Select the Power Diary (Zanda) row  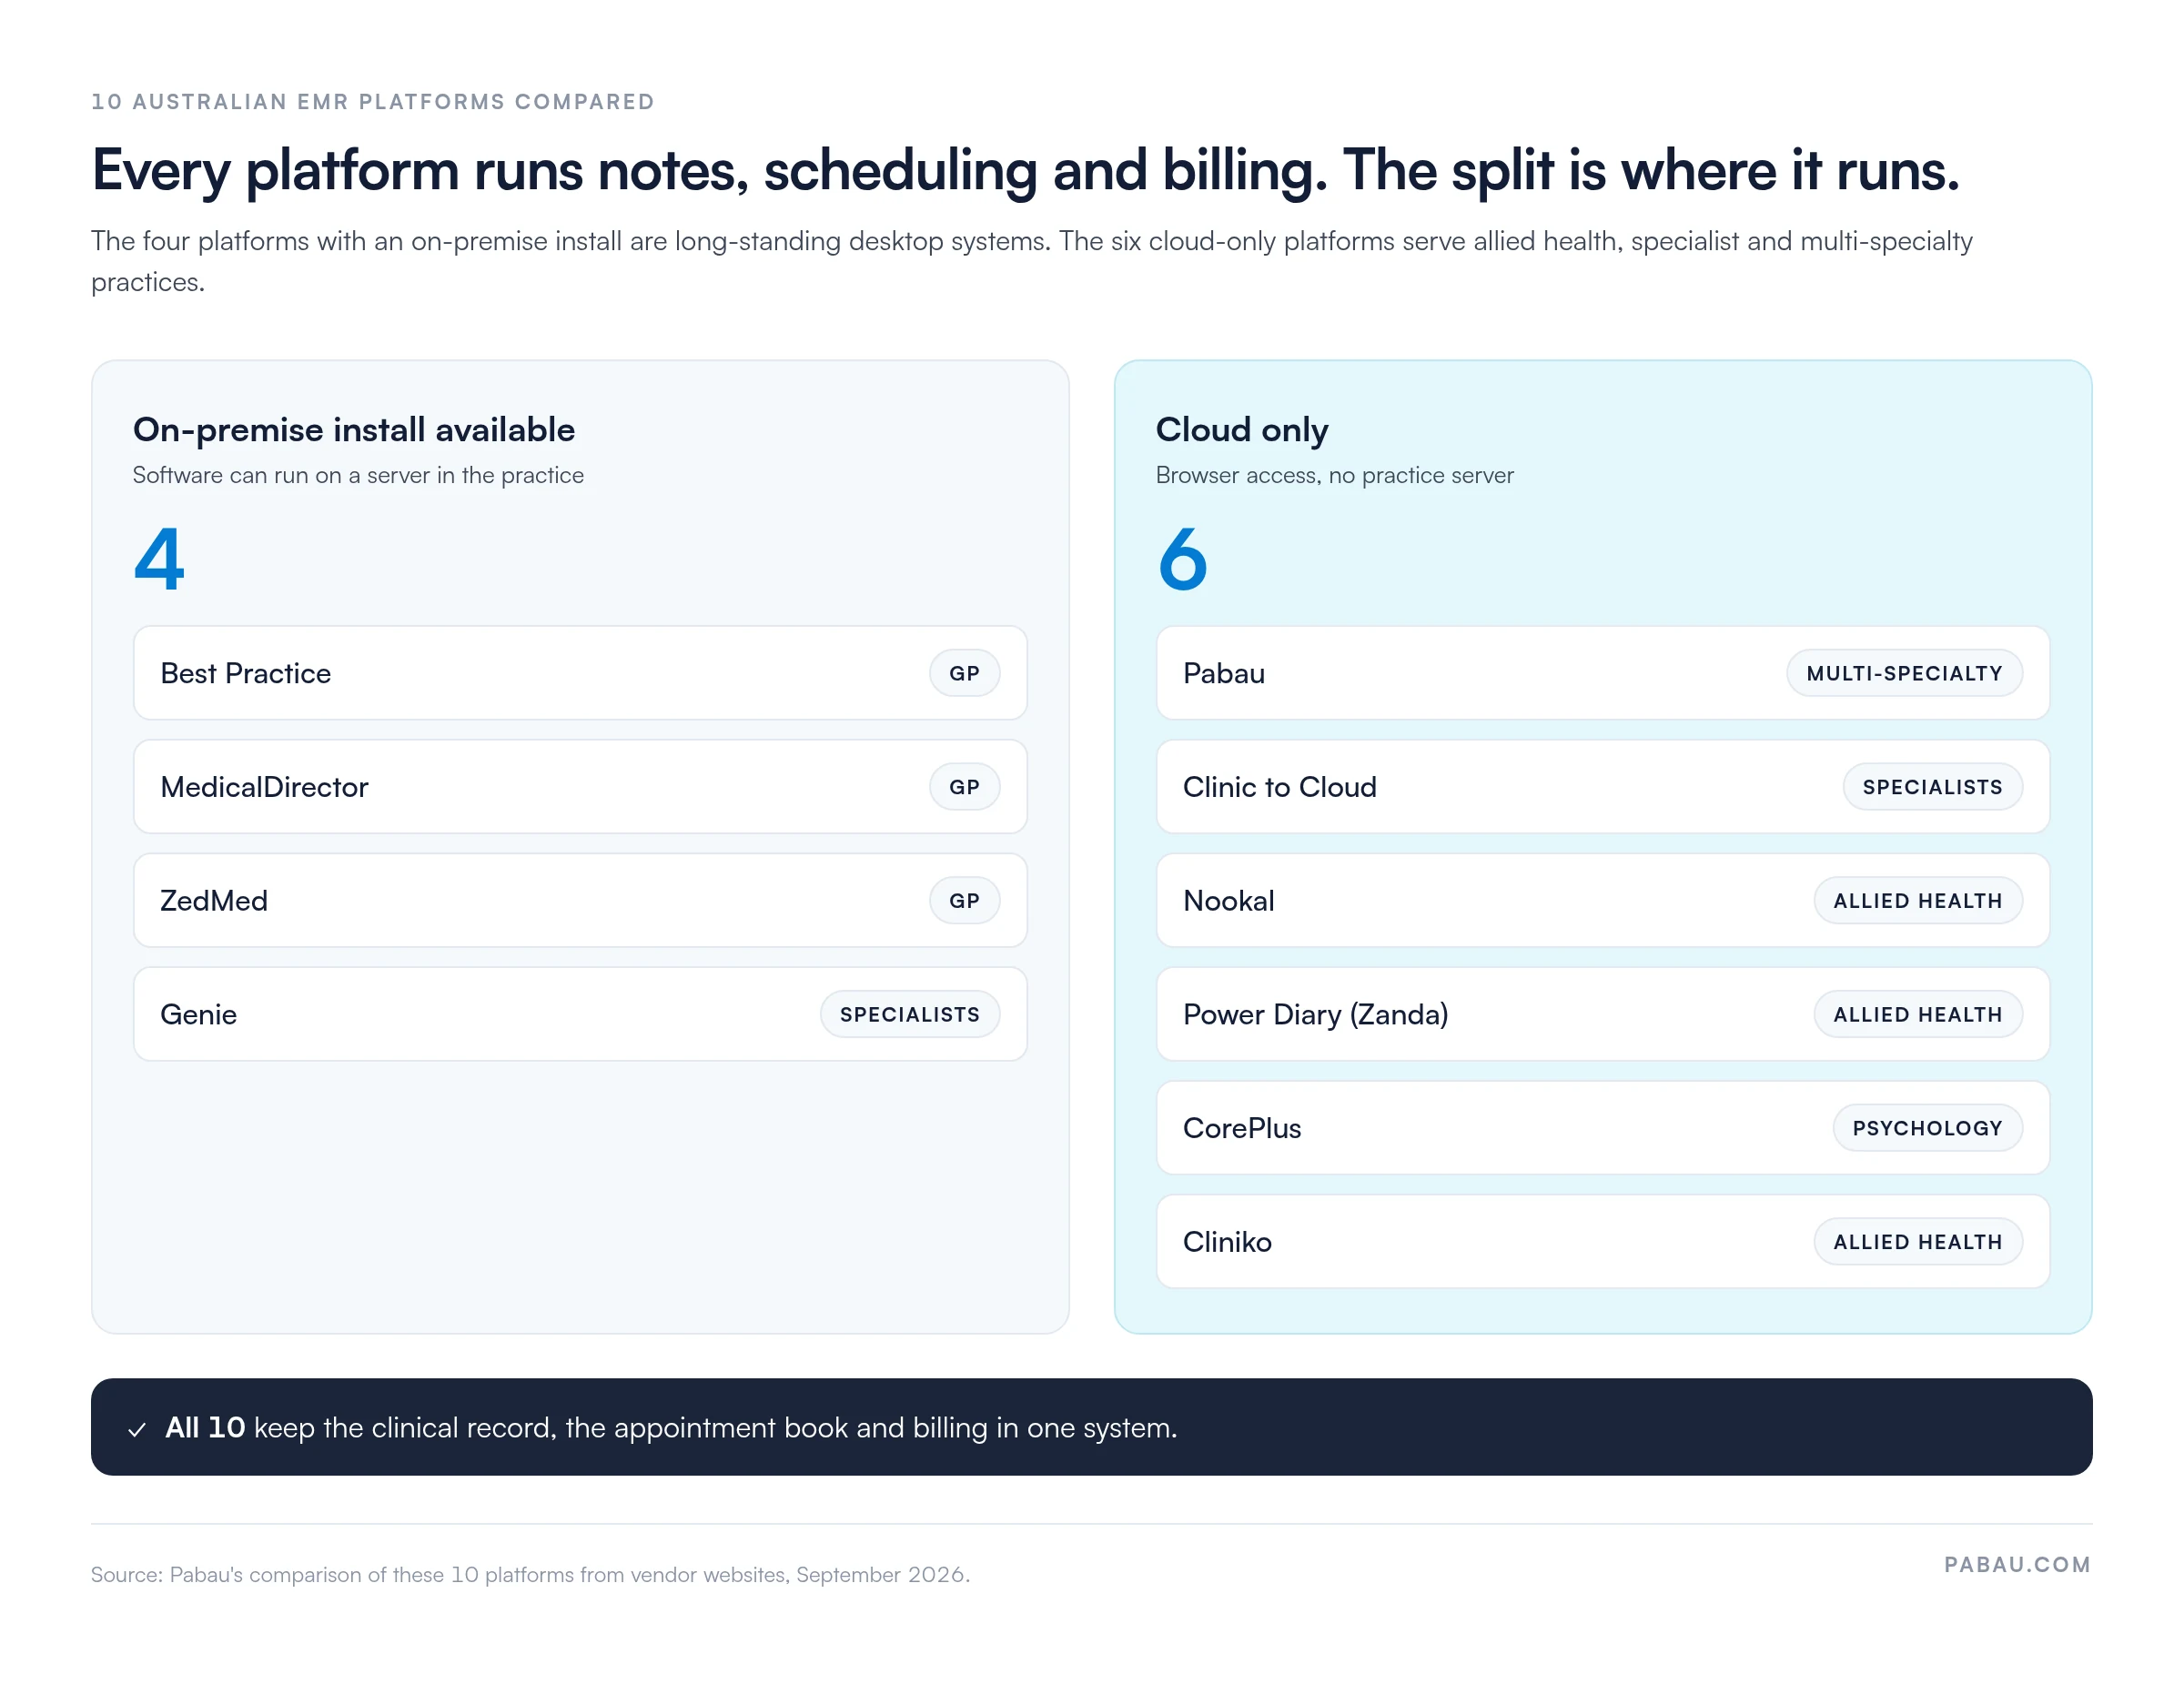coord(1603,1014)
